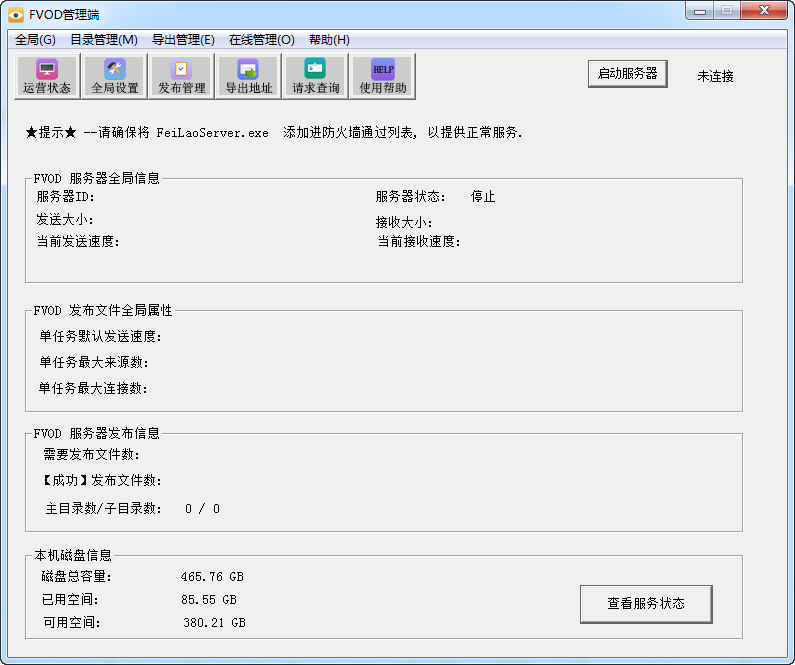Click the 启动服务器 button
This screenshot has height=665, width=795.
tap(627, 74)
